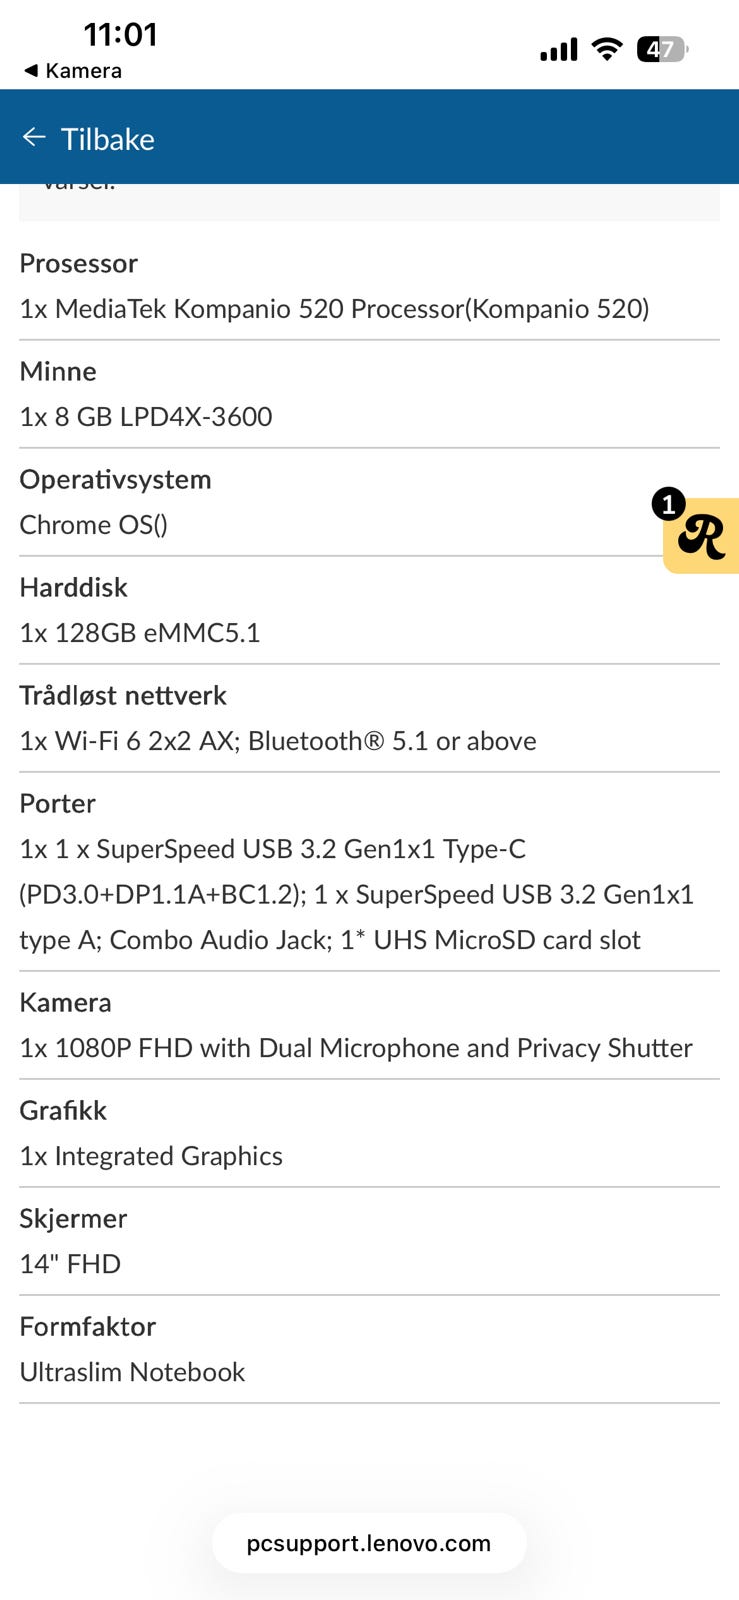The width and height of the screenshot is (739, 1600).
Task: Open the yellow R floating badge
Action: point(703,539)
